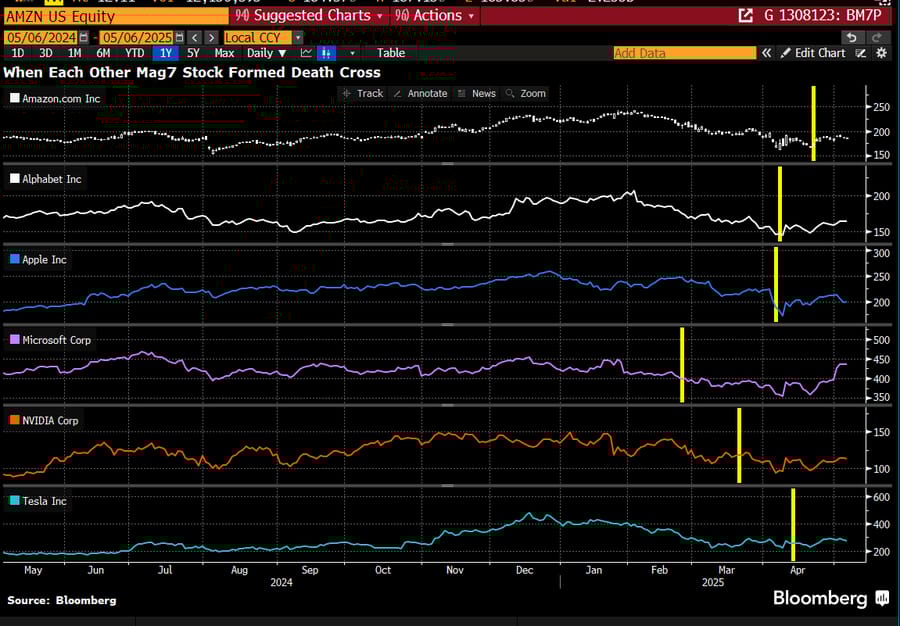This screenshot has width=900, height=626.
Task: Select the line chart type icon
Action: 306,53
